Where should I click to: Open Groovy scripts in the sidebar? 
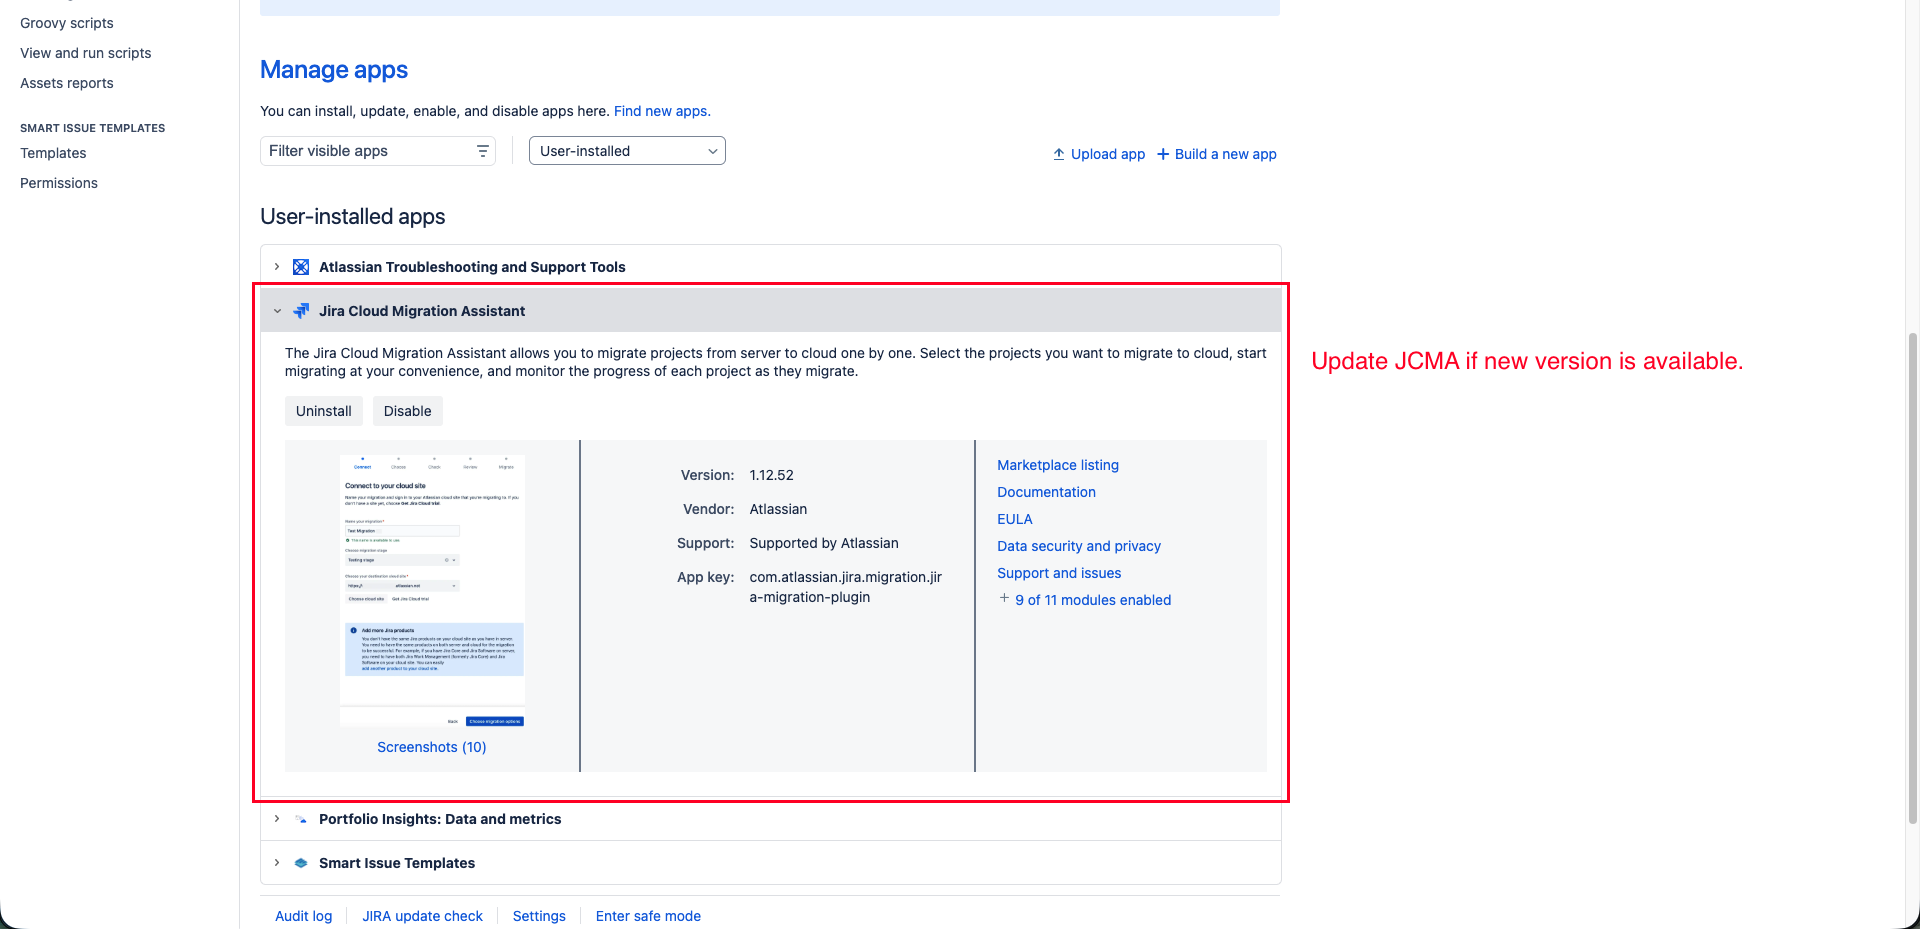coord(67,23)
